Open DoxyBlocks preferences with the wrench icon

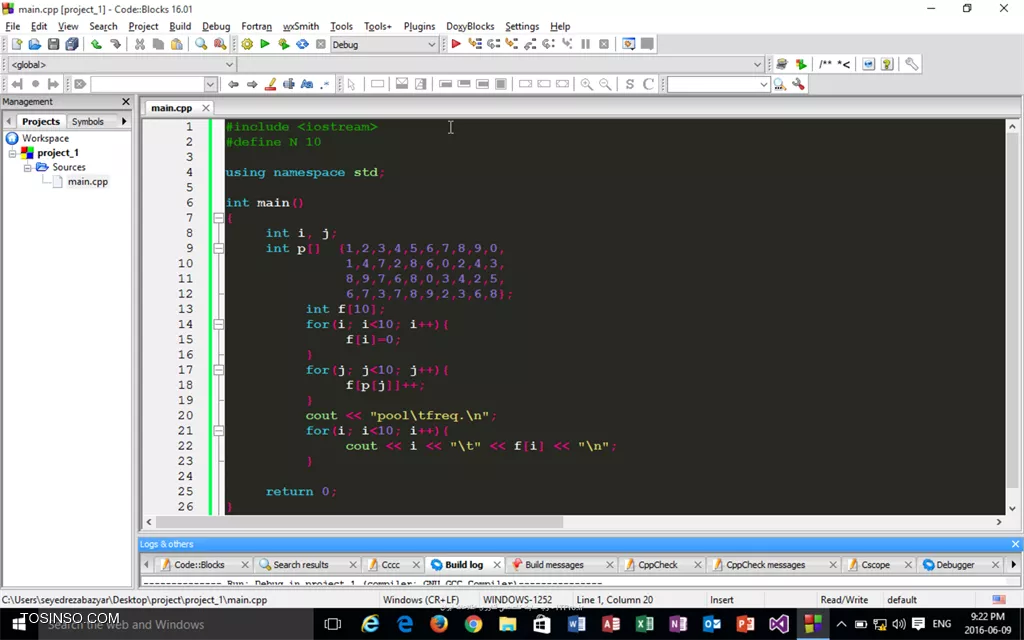pyautogui.click(x=912, y=64)
